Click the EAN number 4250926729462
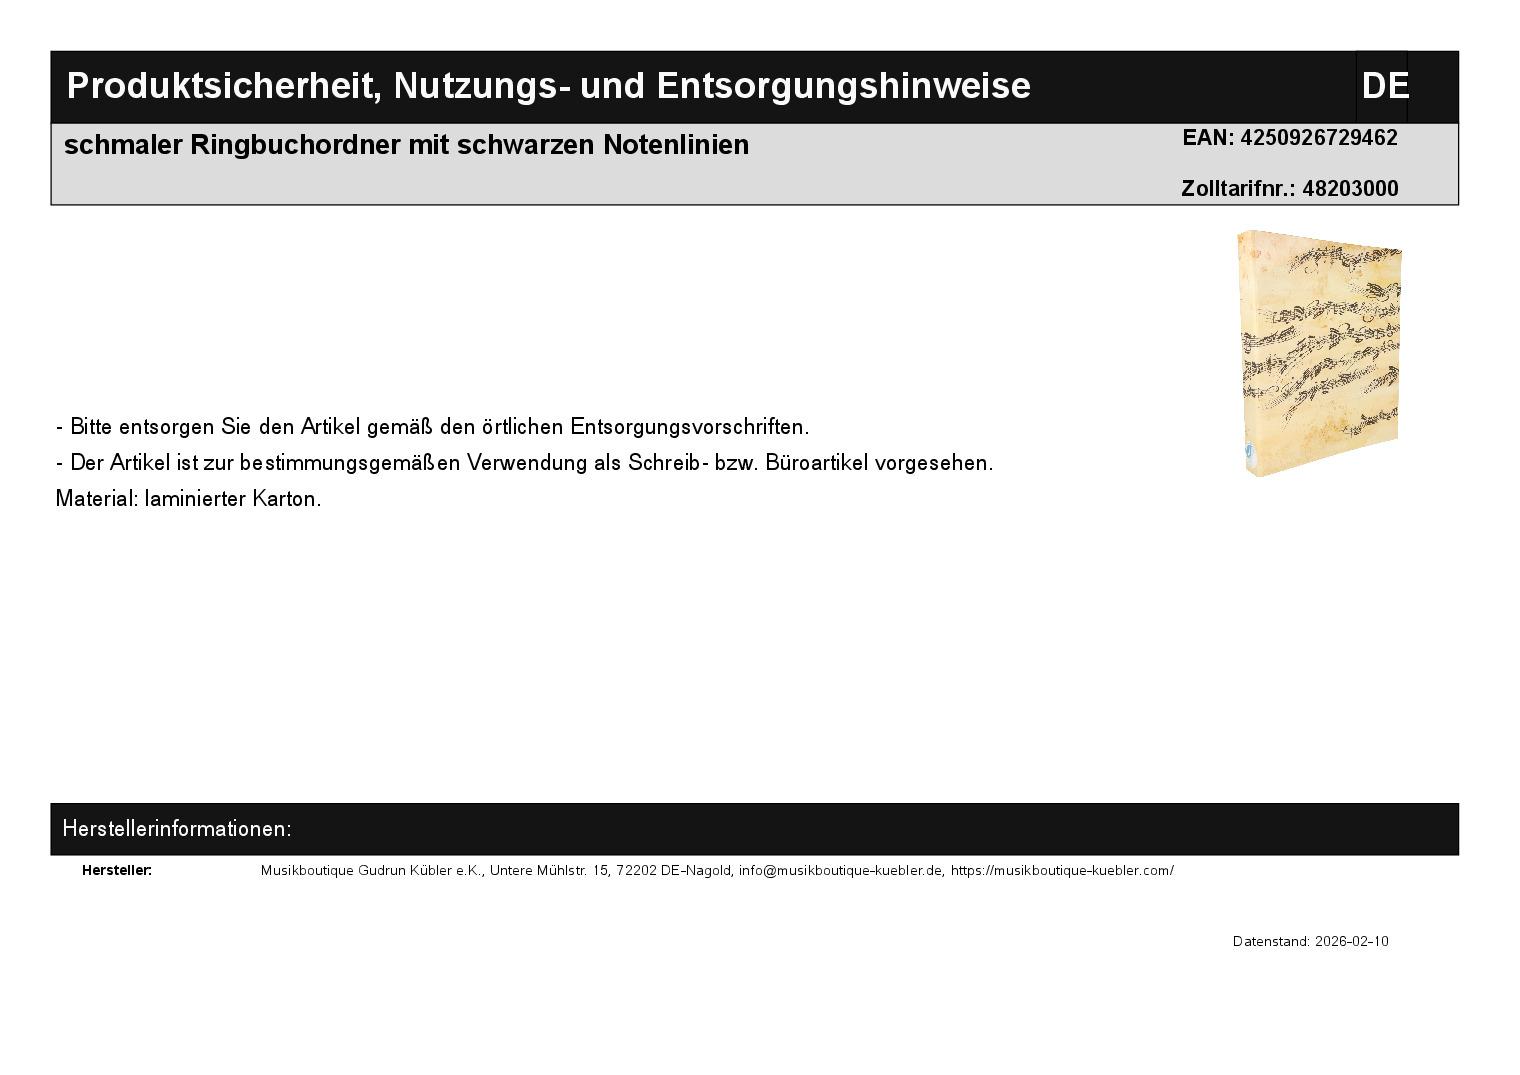 coord(1318,138)
